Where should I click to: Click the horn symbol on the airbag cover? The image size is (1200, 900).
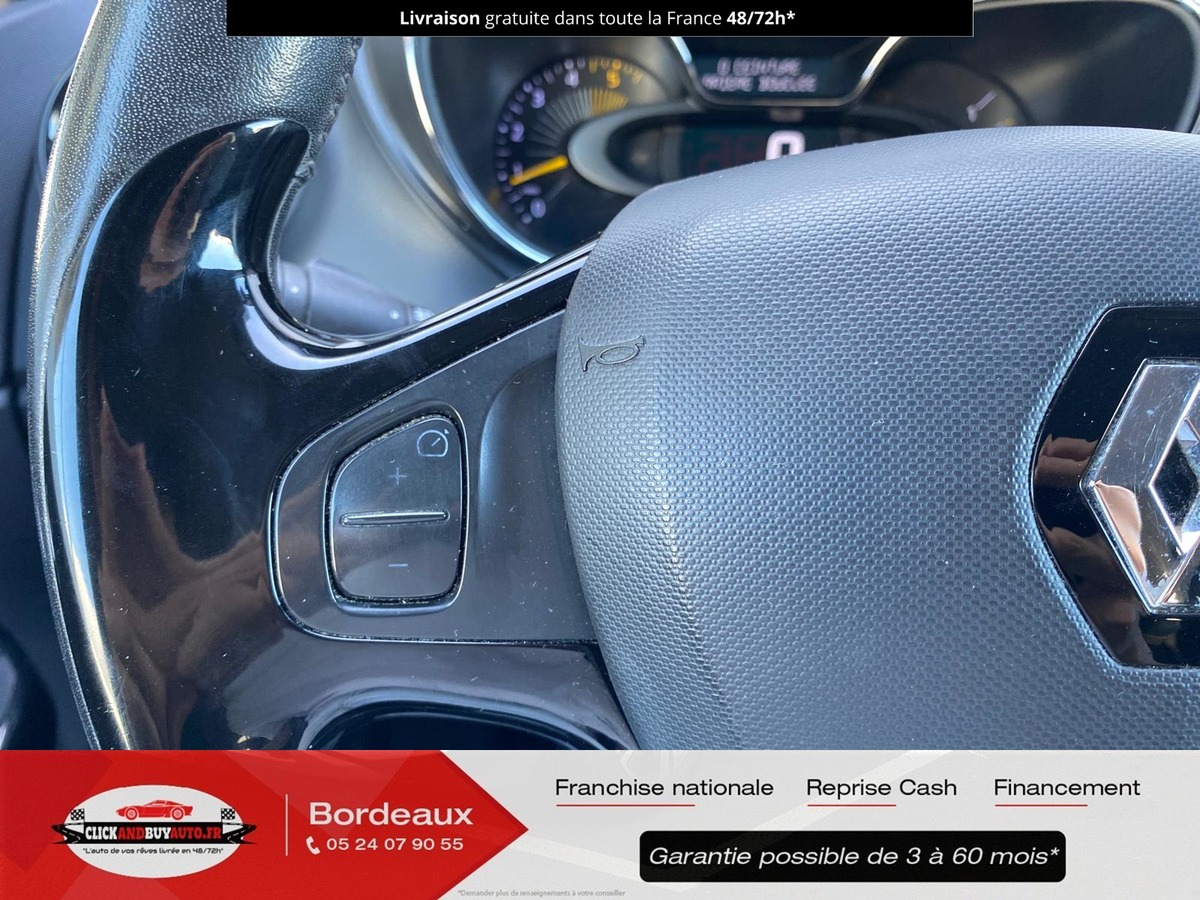tap(610, 354)
